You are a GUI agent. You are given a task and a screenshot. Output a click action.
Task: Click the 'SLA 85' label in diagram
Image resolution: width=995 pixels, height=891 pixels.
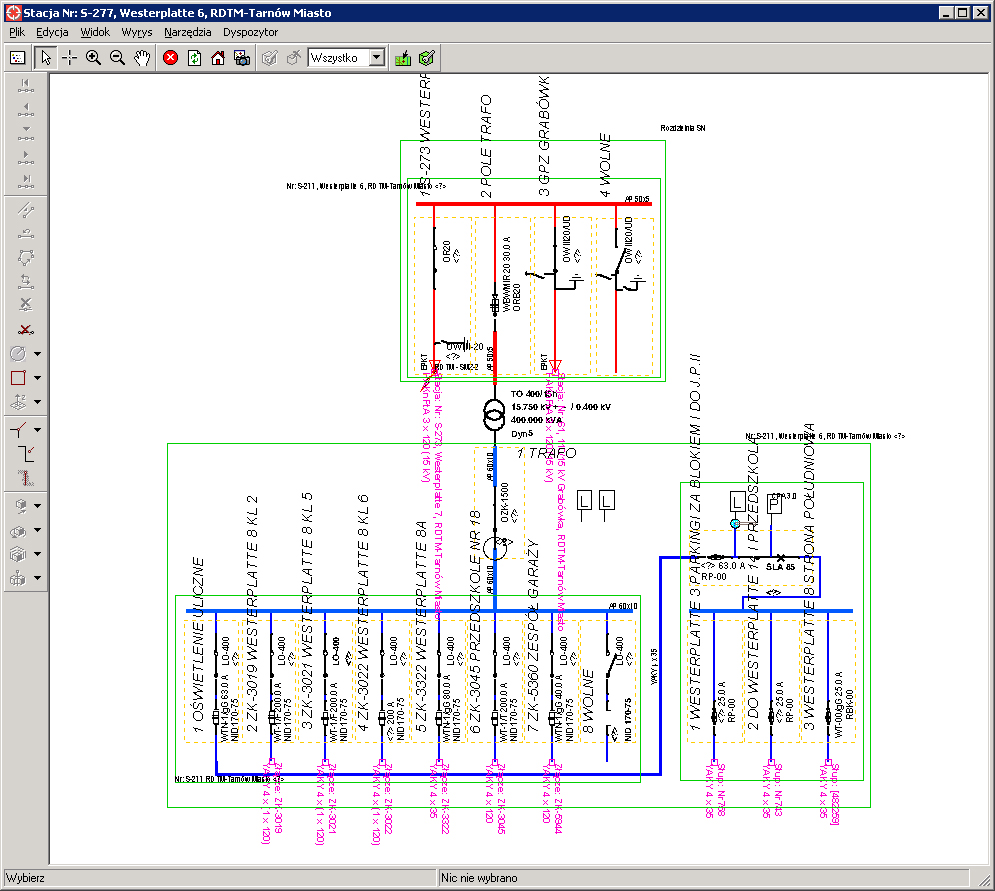pyautogui.click(x=781, y=567)
